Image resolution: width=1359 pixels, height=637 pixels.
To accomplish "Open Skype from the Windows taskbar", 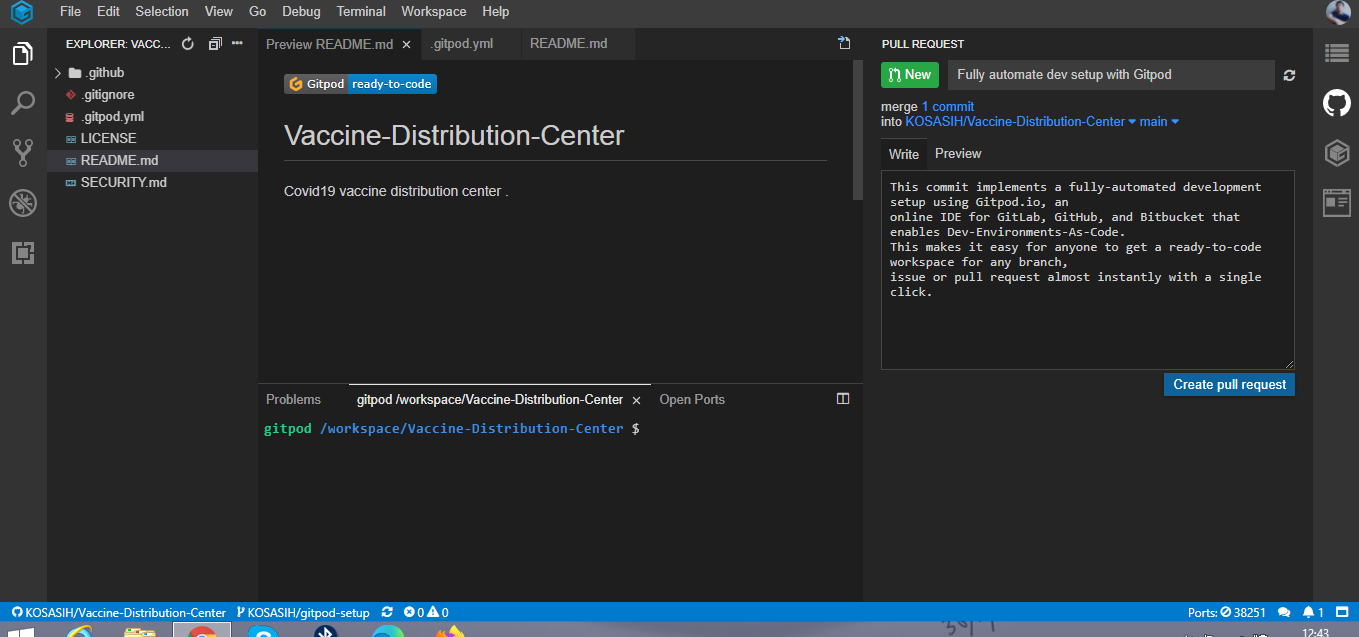I will pyautogui.click(x=263, y=632).
